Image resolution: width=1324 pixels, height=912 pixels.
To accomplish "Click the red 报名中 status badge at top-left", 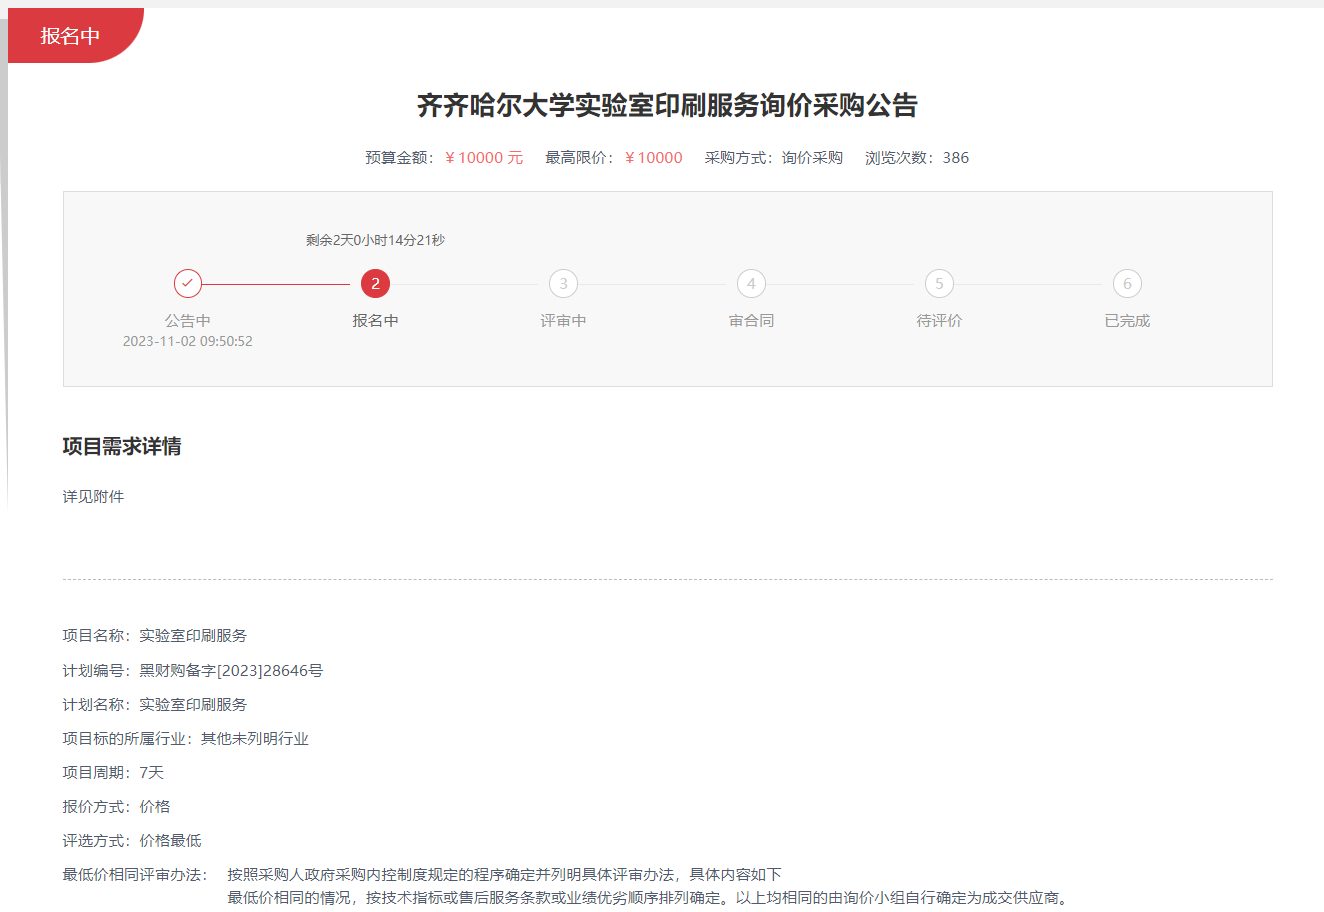I will pos(70,36).
